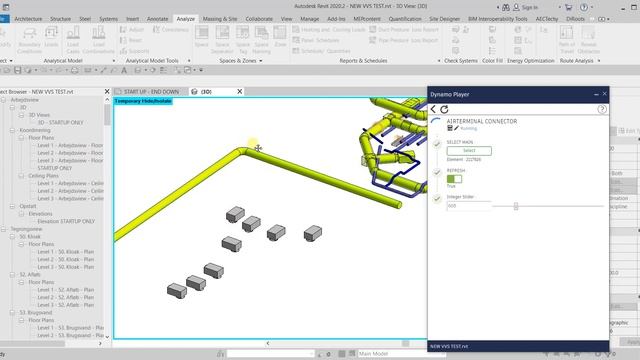Click the SELECT MAIN check mark
The height and width of the screenshot is (360, 640).
437,144
